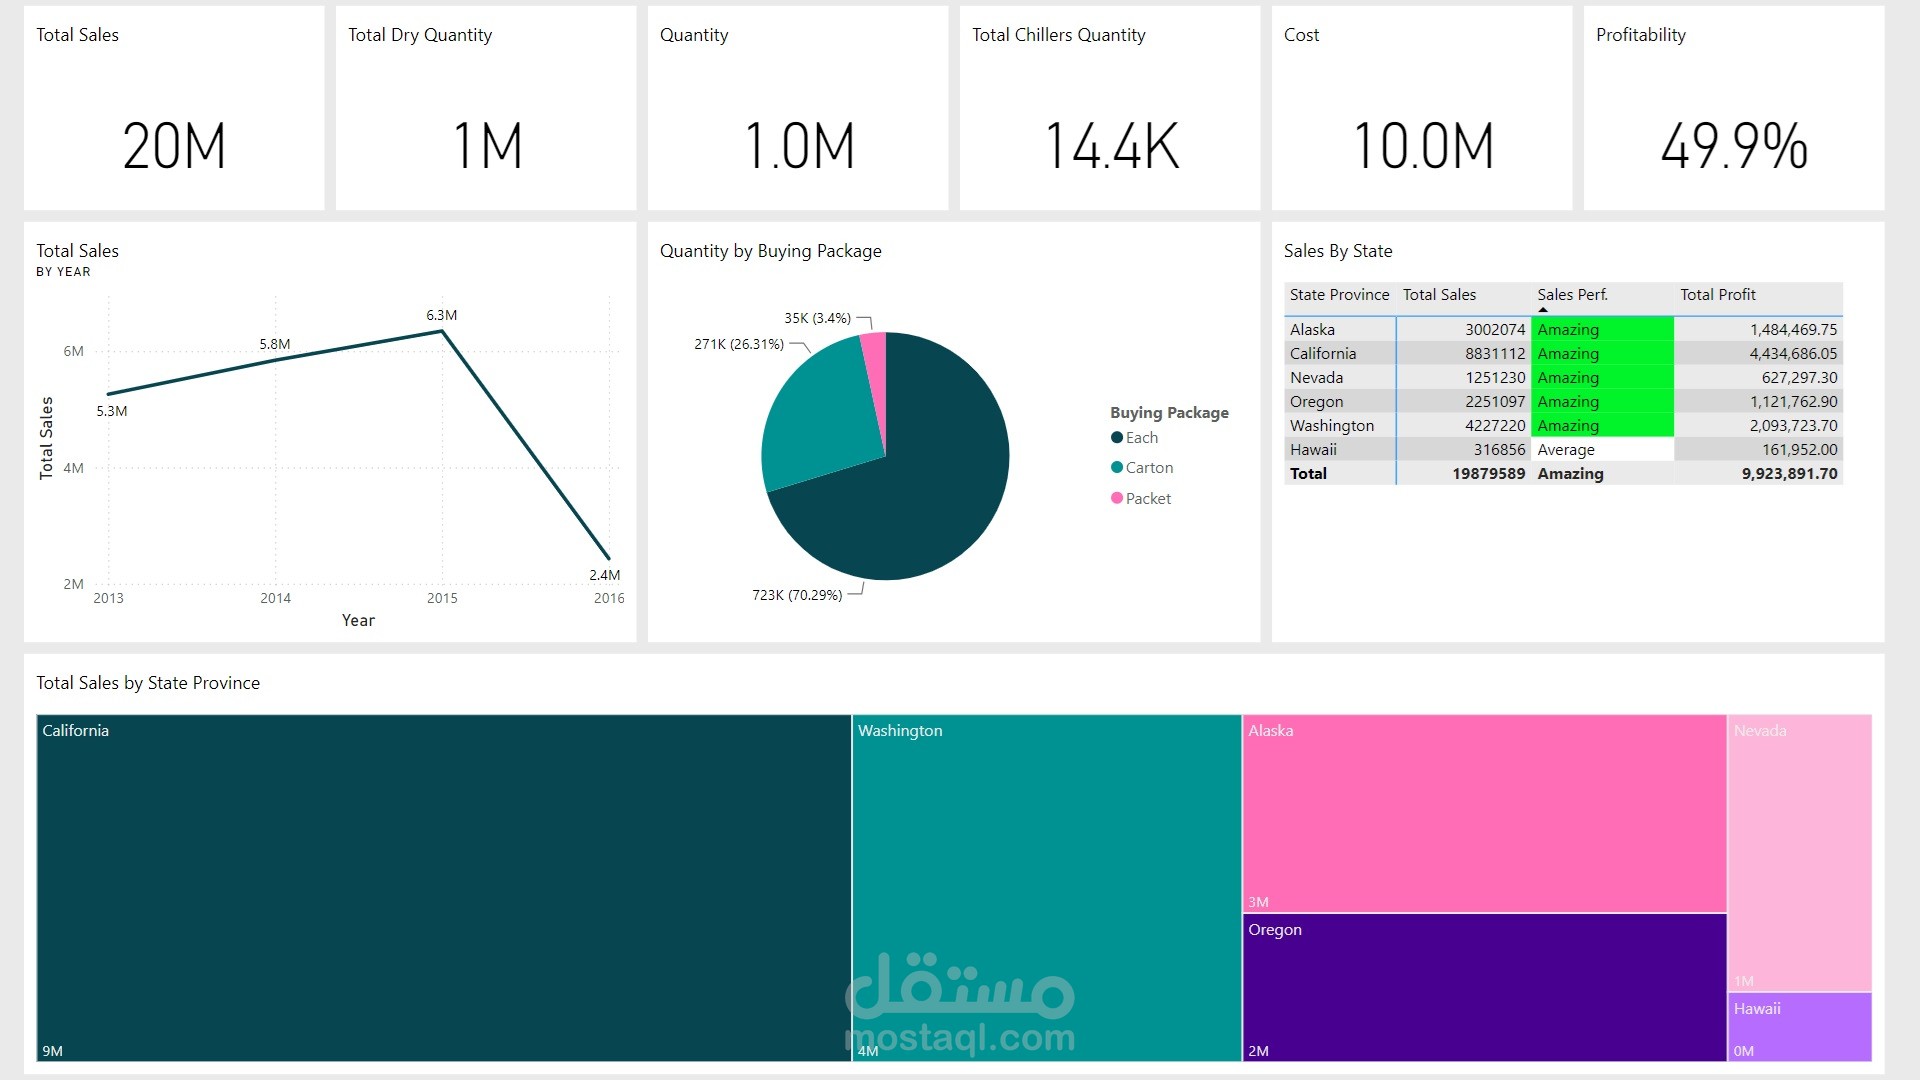This screenshot has width=1920, height=1080.
Task: Click the State Province column header
Action: coord(1339,294)
